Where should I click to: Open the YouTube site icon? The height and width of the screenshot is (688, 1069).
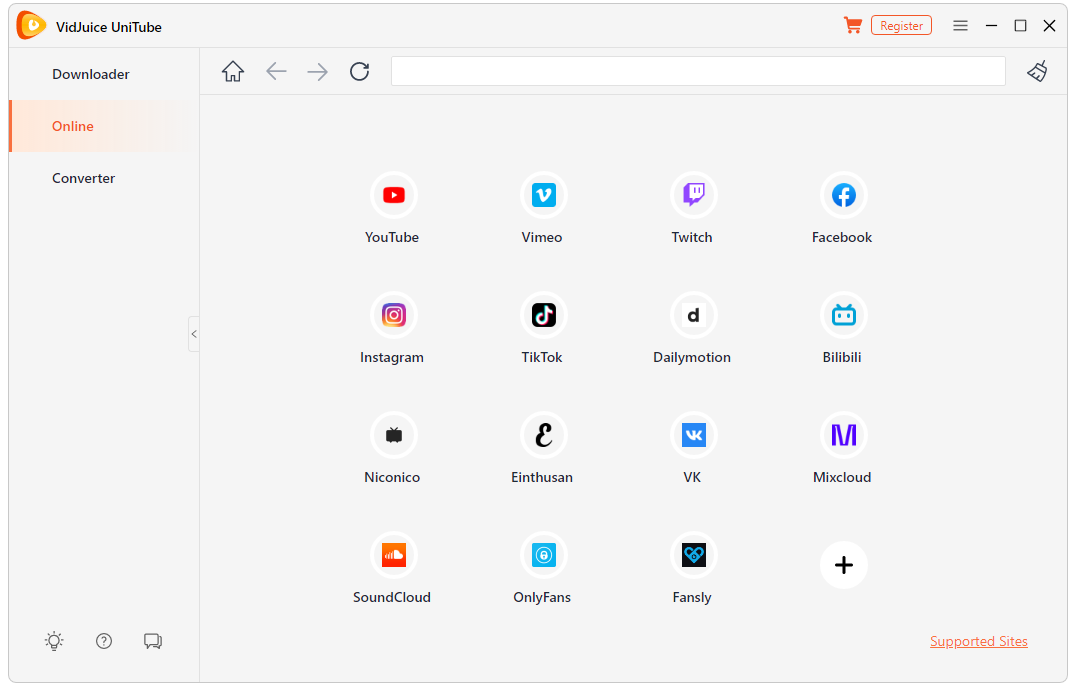393,195
